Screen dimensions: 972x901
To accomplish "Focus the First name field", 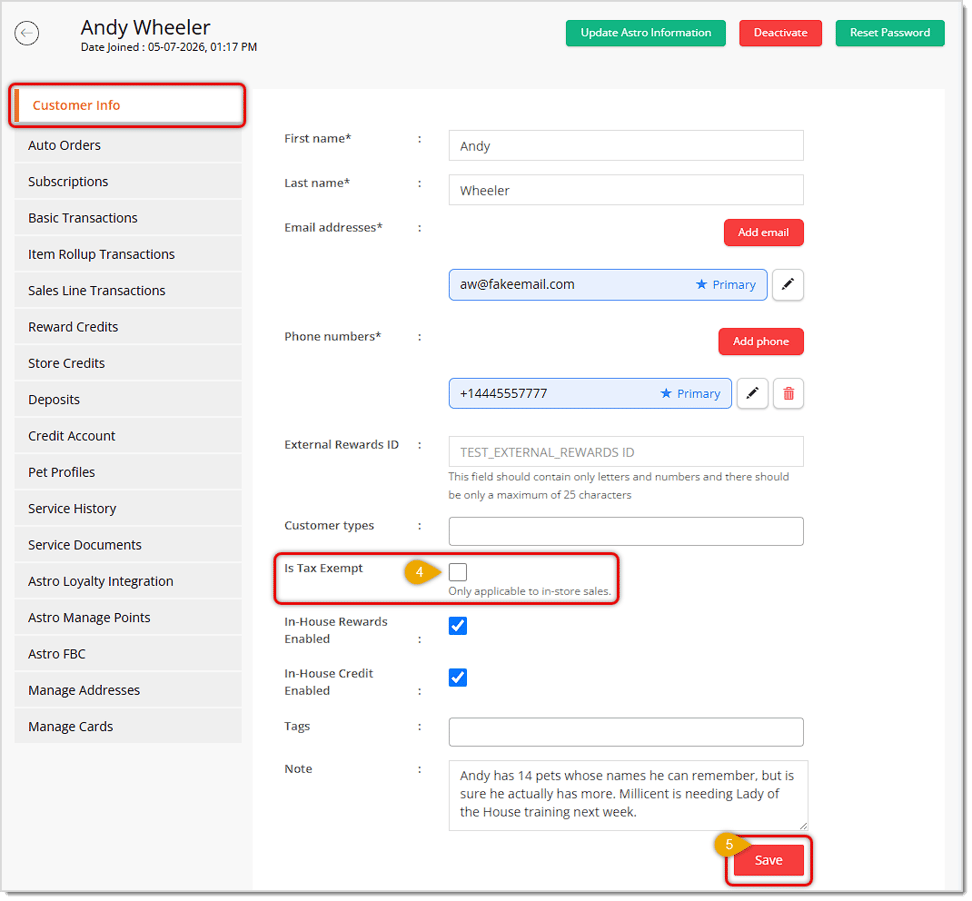I will pos(628,146).
